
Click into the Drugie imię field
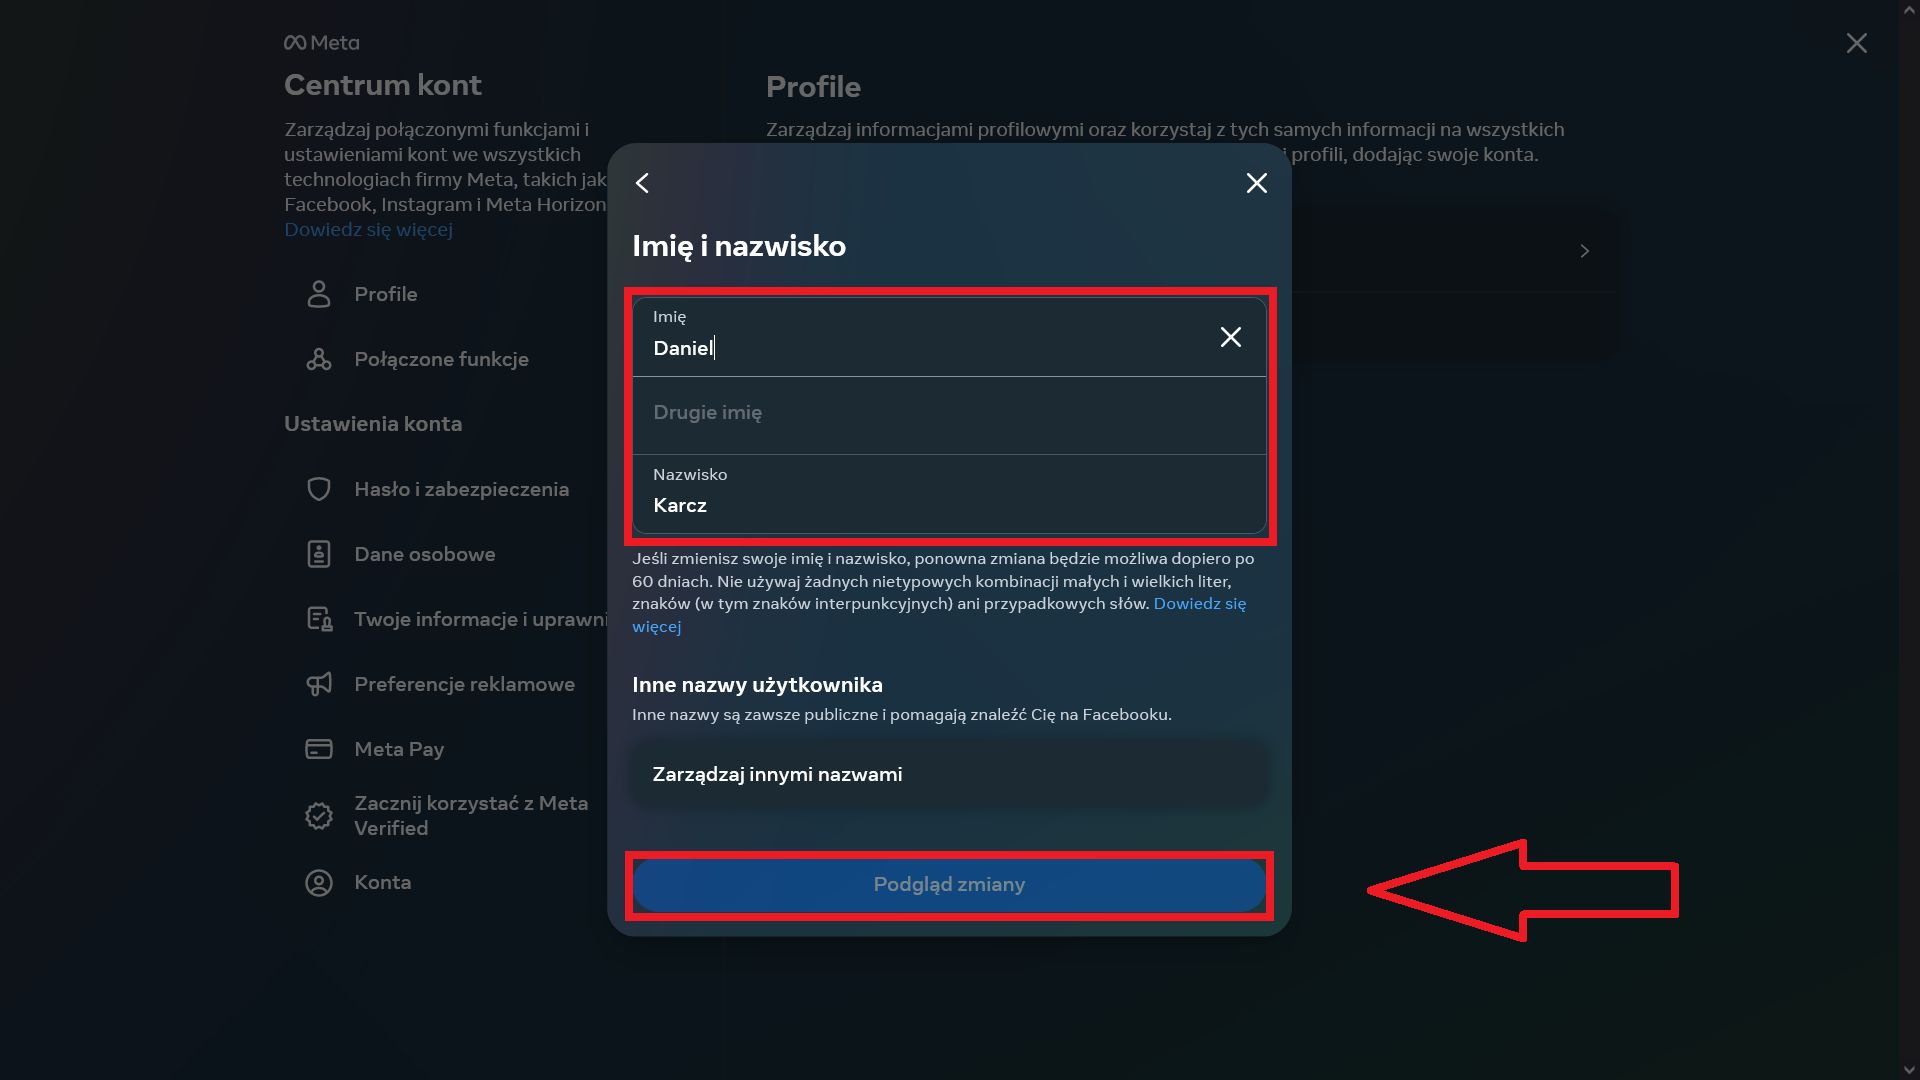click(x=948, y=414)
